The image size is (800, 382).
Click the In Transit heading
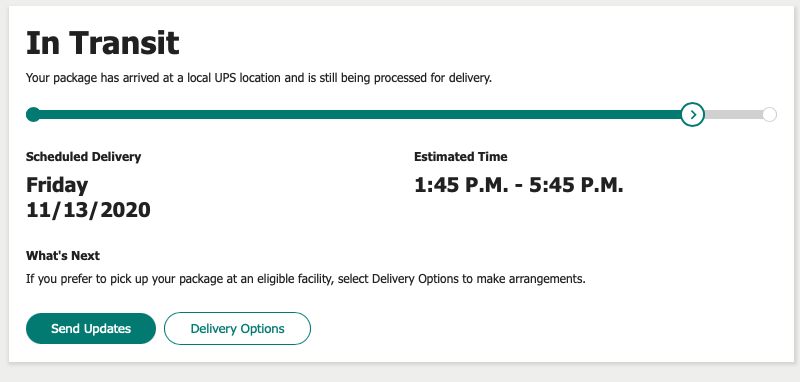click(103, 43)
